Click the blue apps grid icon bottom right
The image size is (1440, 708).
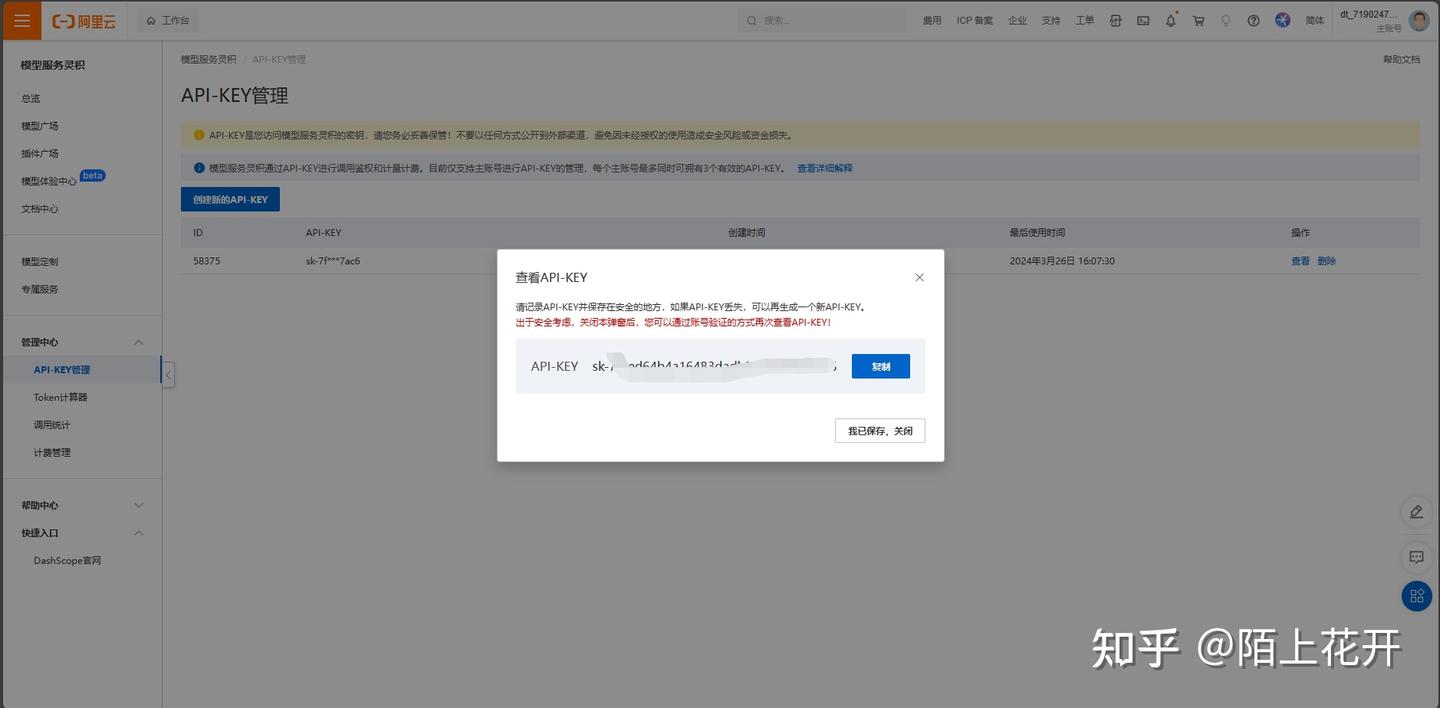tap(1416, 596)
